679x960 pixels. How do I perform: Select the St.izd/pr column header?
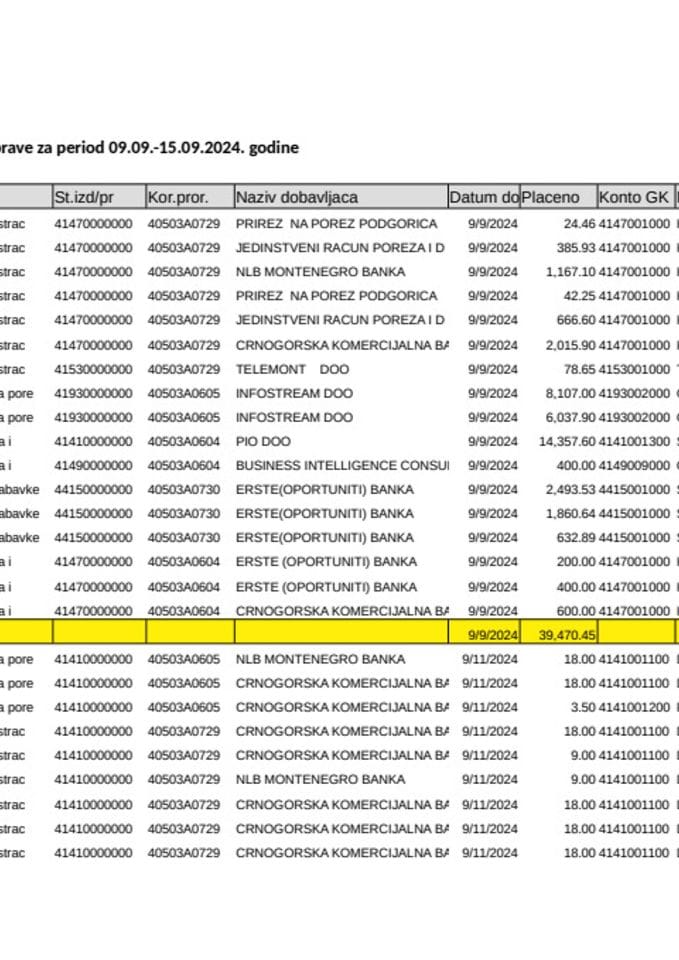point(99,197)
